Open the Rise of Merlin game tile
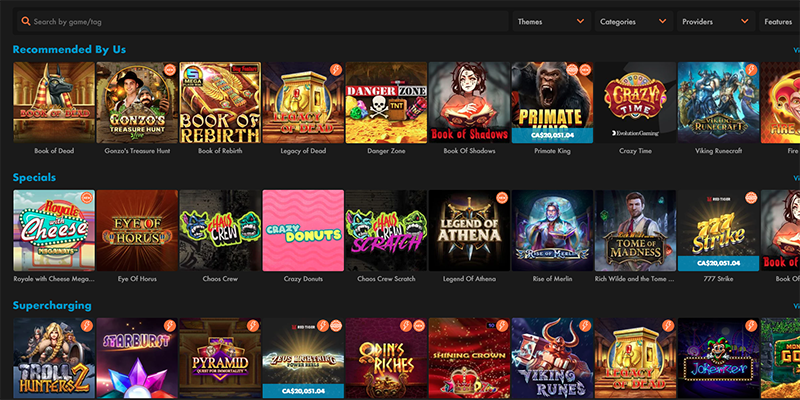Image resolution: width=800 pixels, height=400 pixels. pyautogui.click(x=552, y=231)
